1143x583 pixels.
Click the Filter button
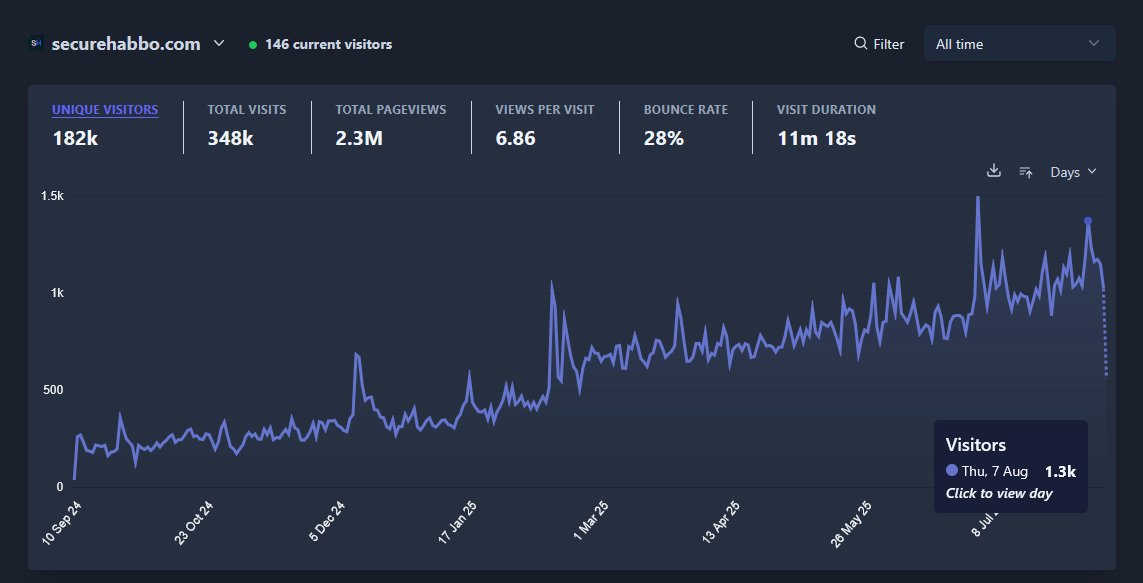pyautogui.click(x=879, y=43)
